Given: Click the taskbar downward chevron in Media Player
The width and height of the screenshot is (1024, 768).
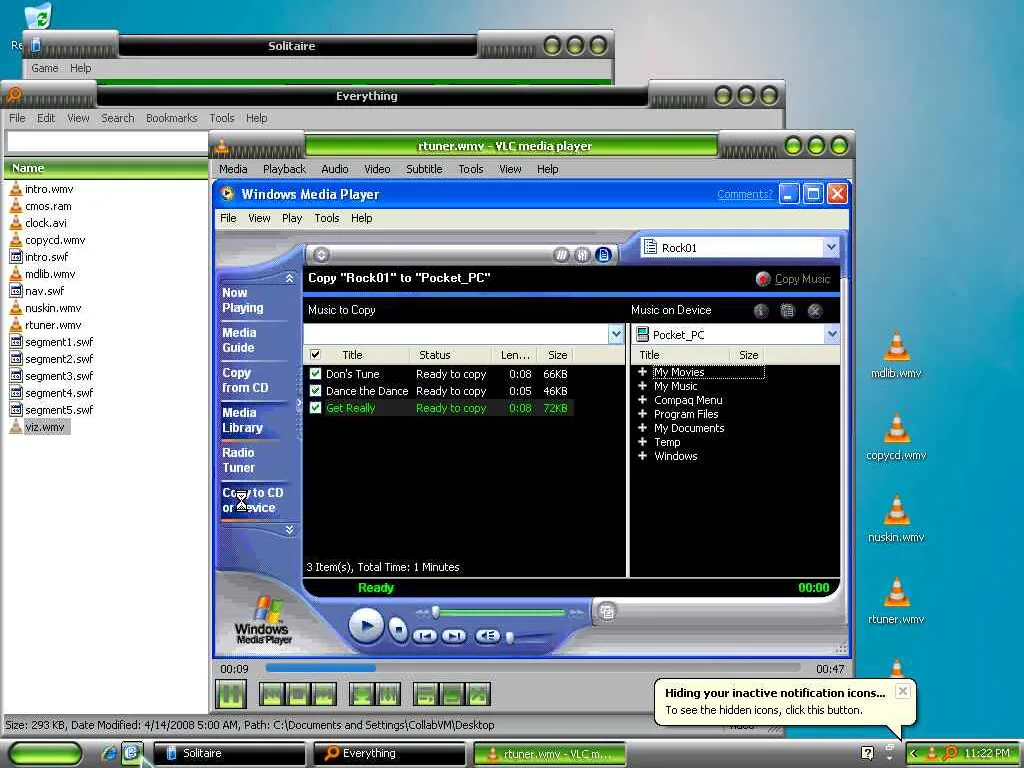Looking at the screenshot, I should [x=289, y=530].
